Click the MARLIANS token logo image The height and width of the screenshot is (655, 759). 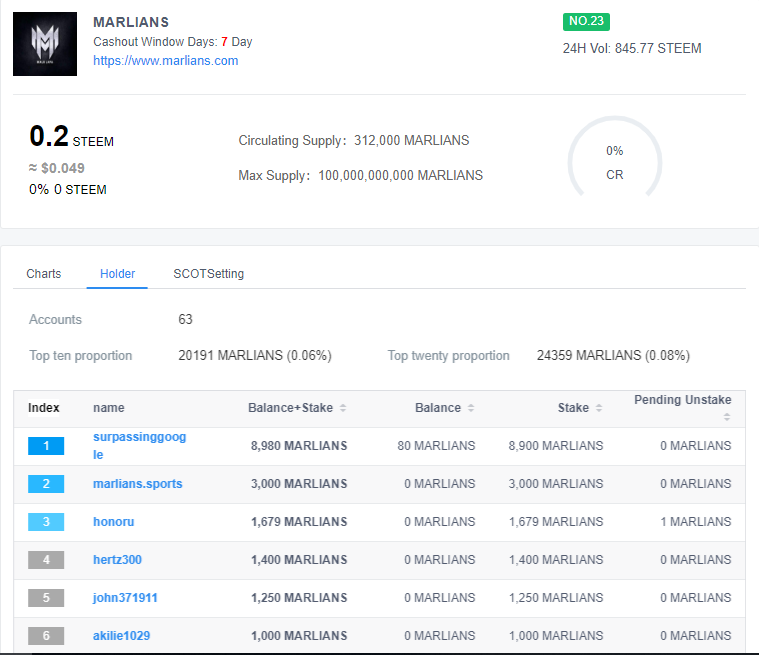click(x=45, y=44)
